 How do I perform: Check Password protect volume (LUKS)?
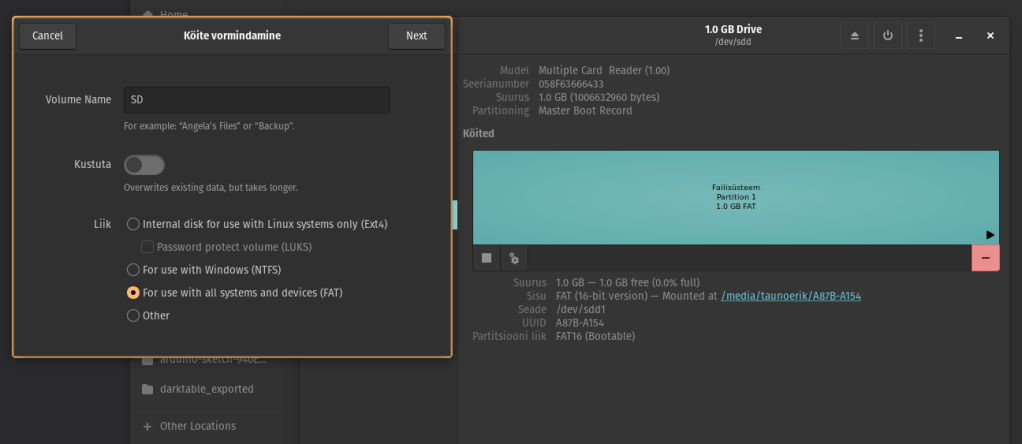148,246
